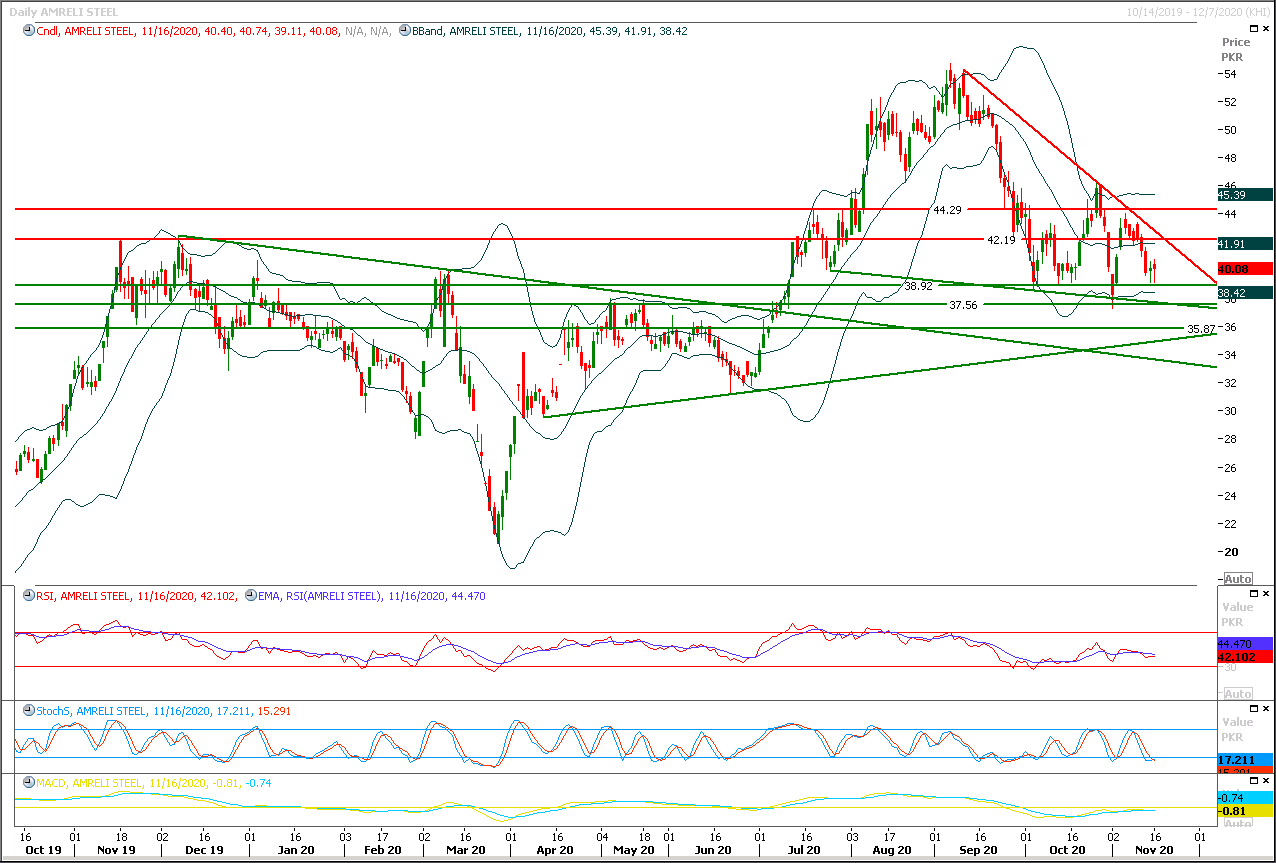Click the 44.470 EMA value tag
This screenshot has width=1276, height=863.
1244,644
